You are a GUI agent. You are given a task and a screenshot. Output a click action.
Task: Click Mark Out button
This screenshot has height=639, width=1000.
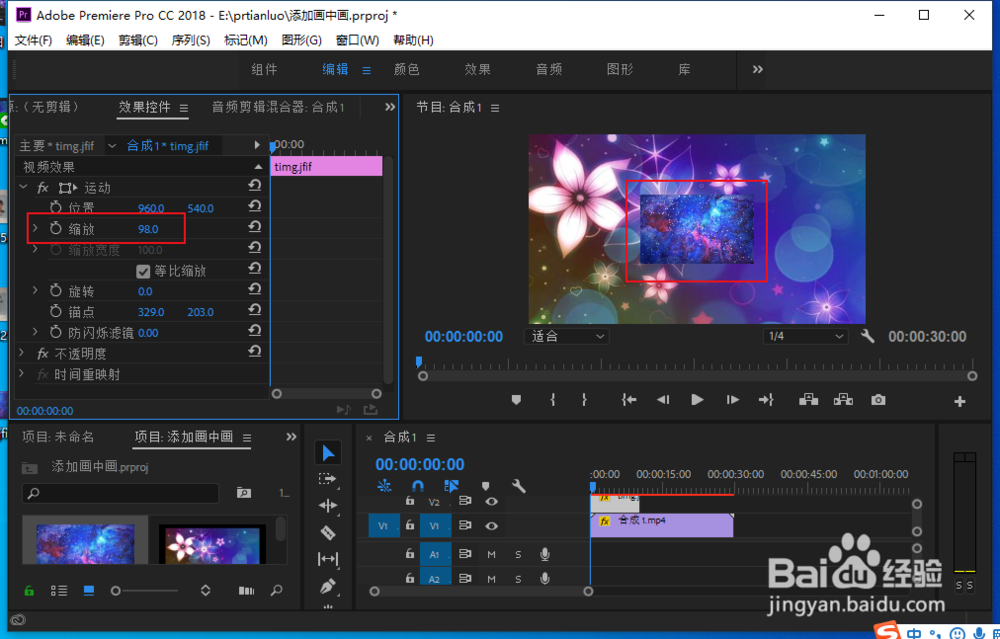pos(584,400)
